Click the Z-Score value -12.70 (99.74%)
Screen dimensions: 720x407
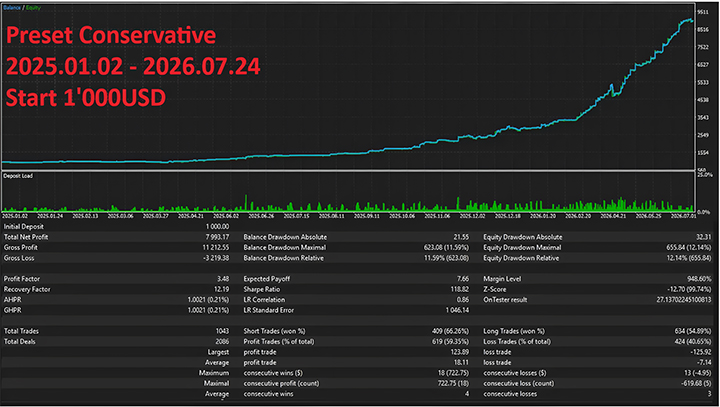689,289
